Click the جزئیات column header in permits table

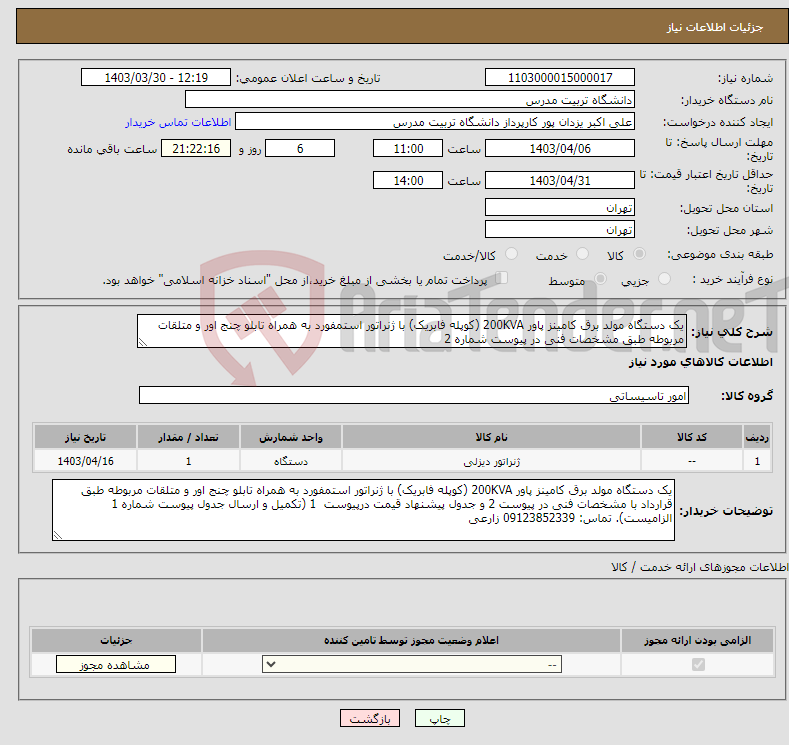(x=116, y=640)
